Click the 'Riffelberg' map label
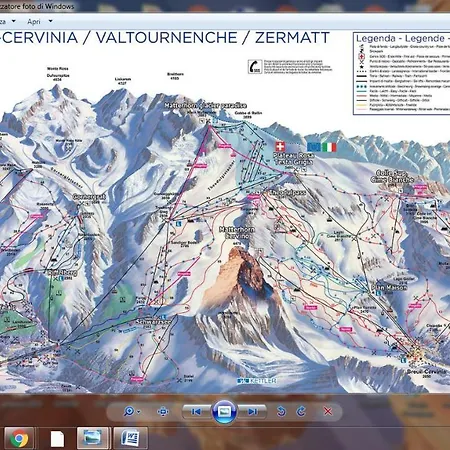Image resolution: width=450 pixels, height=450 pixels. [x=62, y=272]
